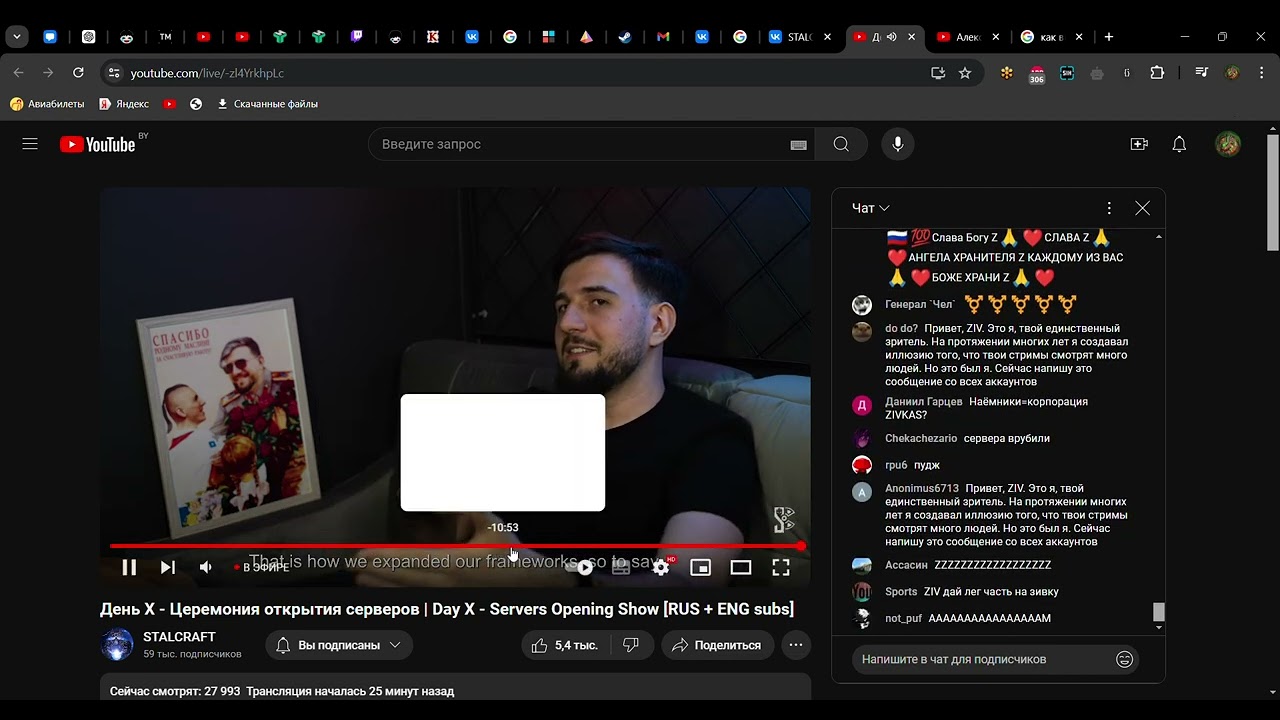
Task: Open the YouTube bookmark icon in bookmarks bar
Action: [170, 104]
